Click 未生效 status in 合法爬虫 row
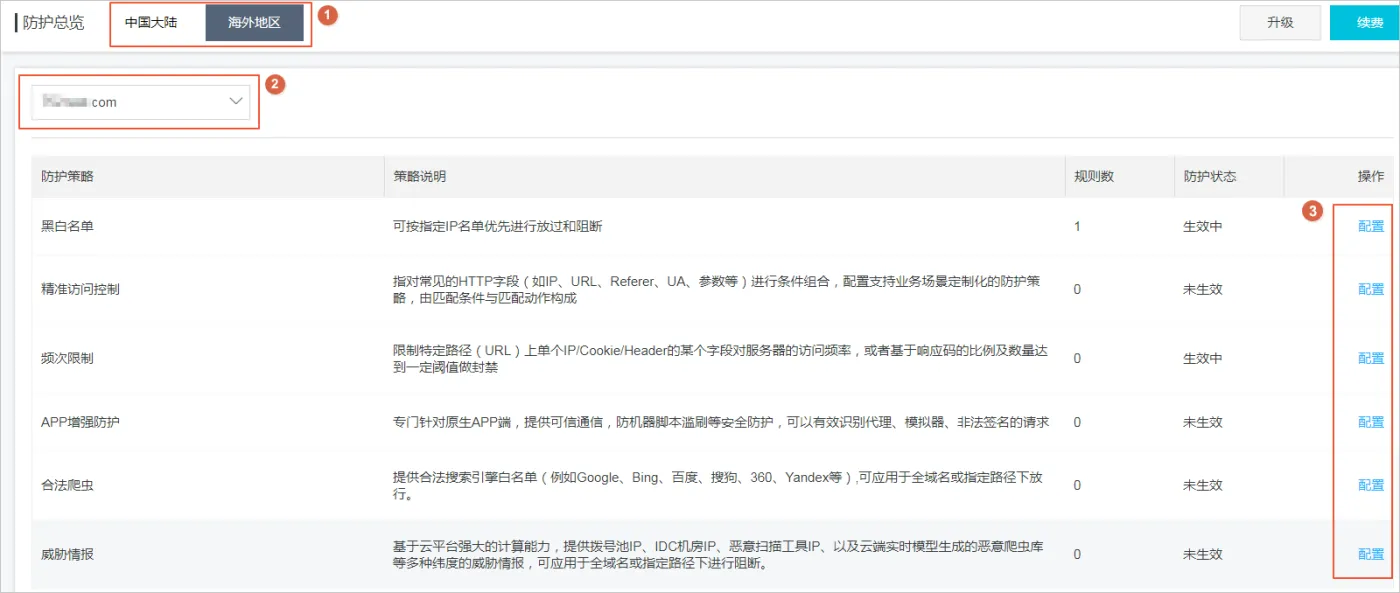The height and width of the screenshot is (593, 1400). pos(1203,485)
